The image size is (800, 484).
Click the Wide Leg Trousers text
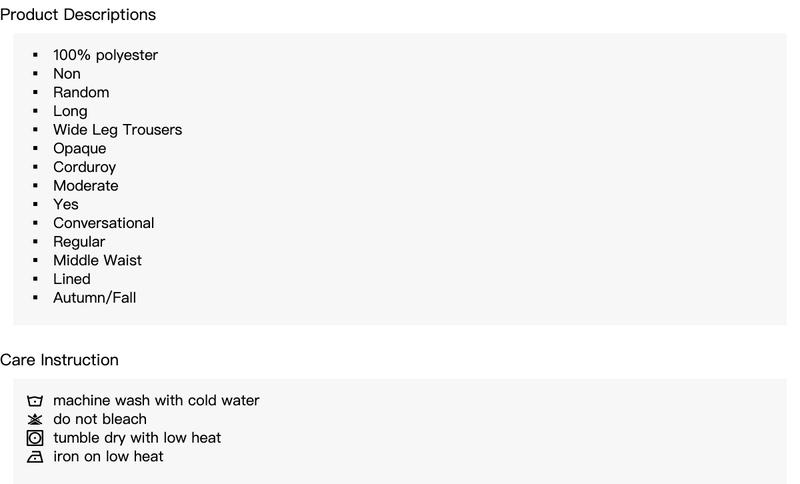tap(117, 130)
